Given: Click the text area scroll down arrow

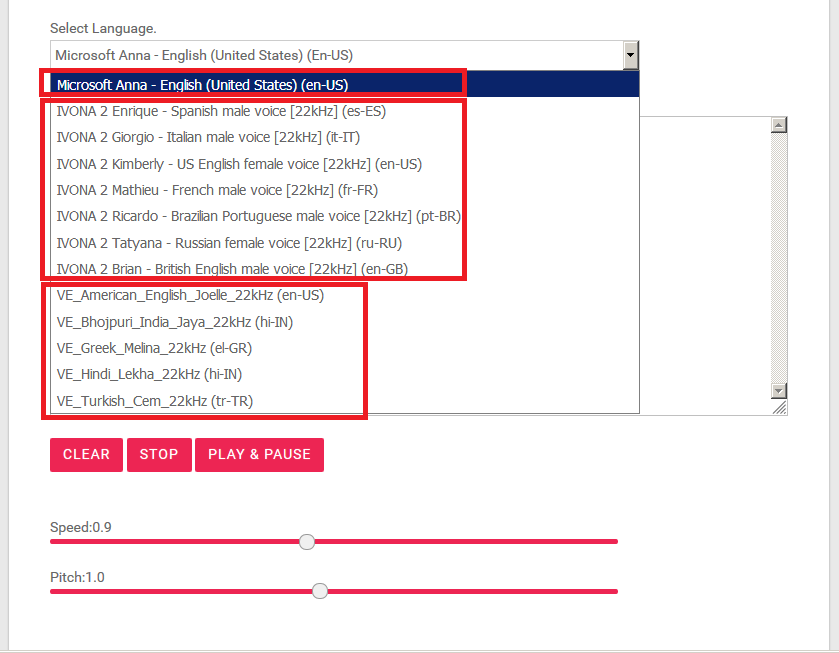Looking at the screenshot, I should pos(779,391).
